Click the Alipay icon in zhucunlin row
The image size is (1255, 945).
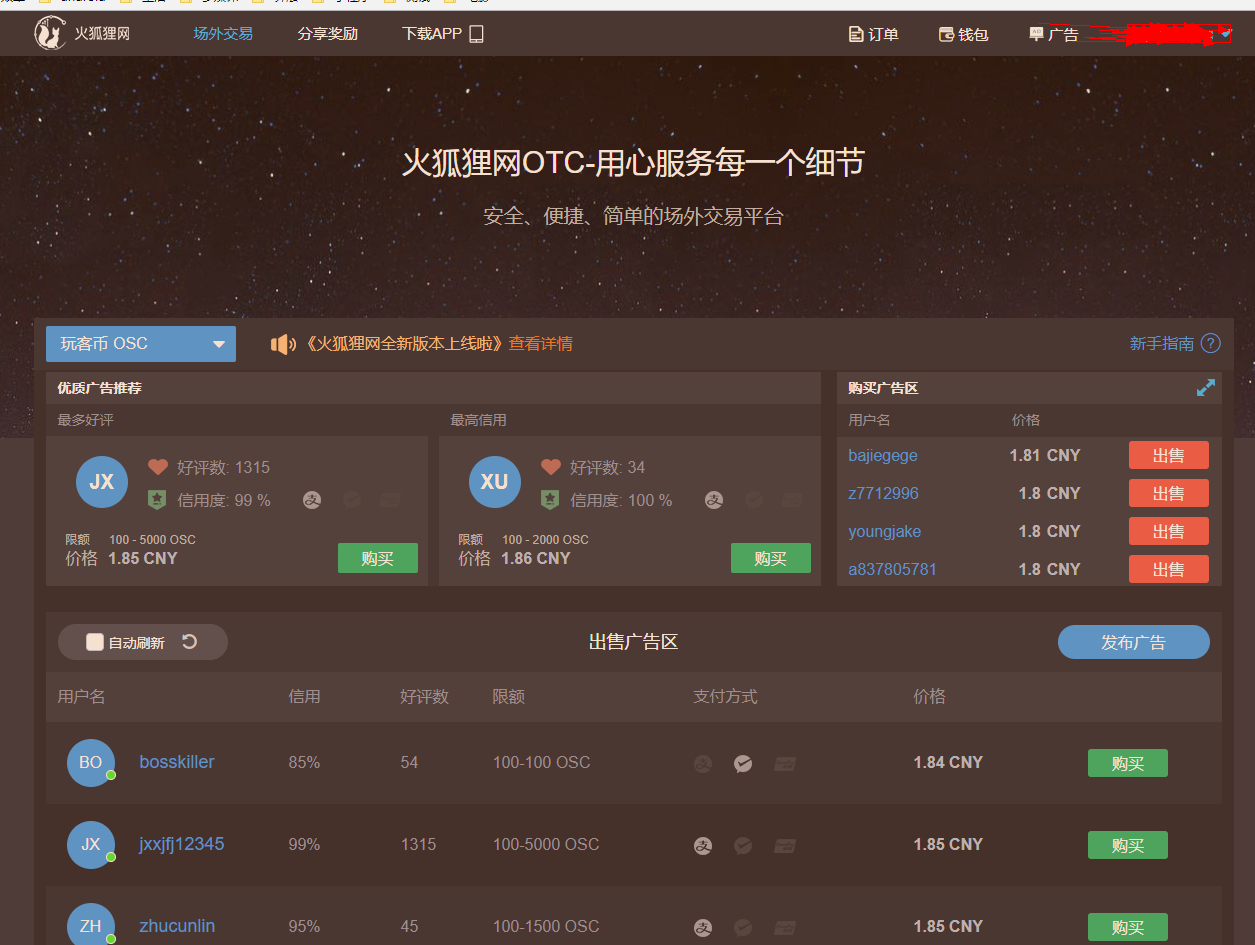click(703, 927)
